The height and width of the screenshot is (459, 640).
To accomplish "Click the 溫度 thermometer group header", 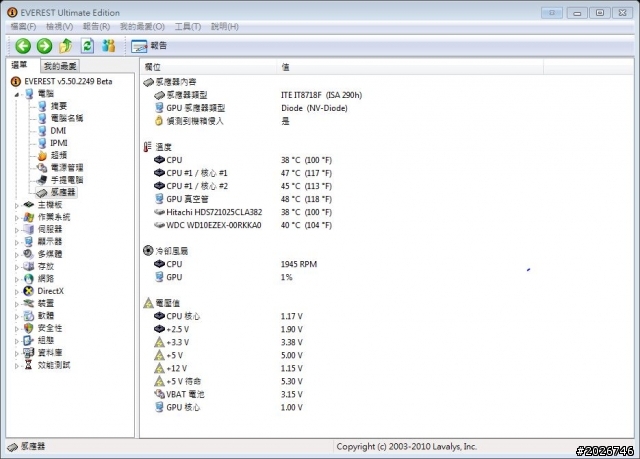I will (158, 147).
